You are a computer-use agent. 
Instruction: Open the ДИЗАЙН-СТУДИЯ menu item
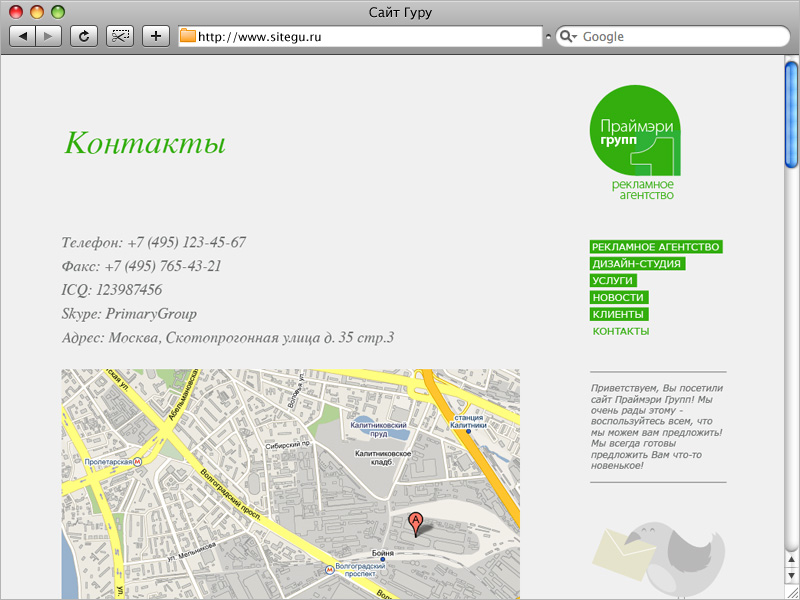click(x=637, y=264)
